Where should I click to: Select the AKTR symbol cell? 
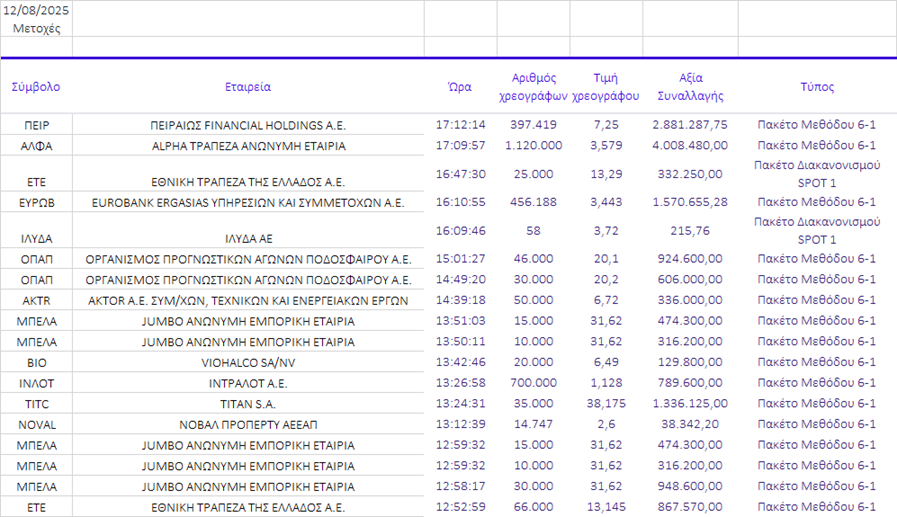pos(37,300)
